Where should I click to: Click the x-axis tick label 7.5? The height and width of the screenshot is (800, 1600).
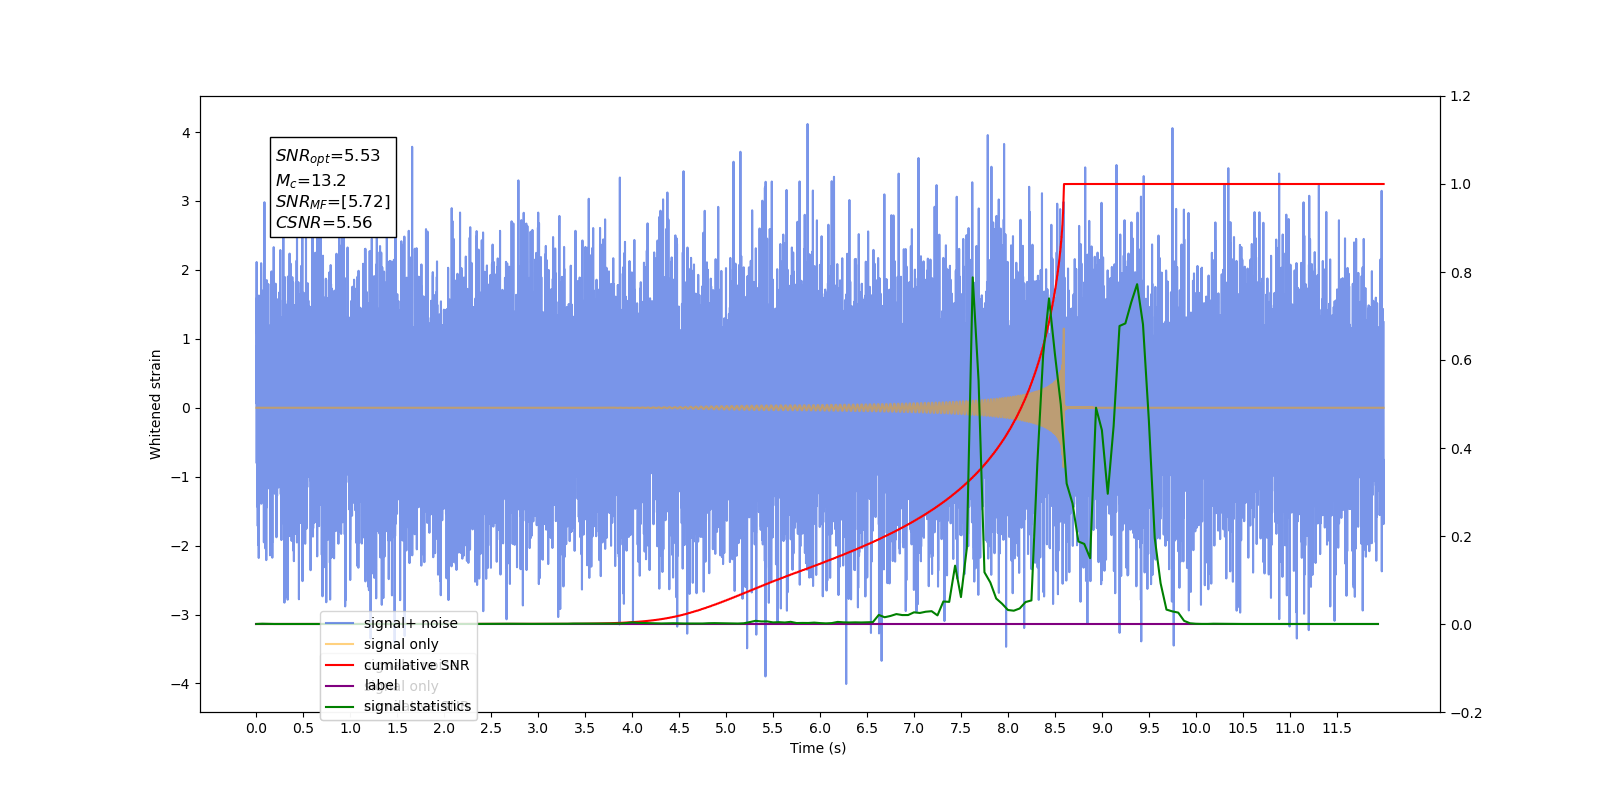(x=961, y=728)
